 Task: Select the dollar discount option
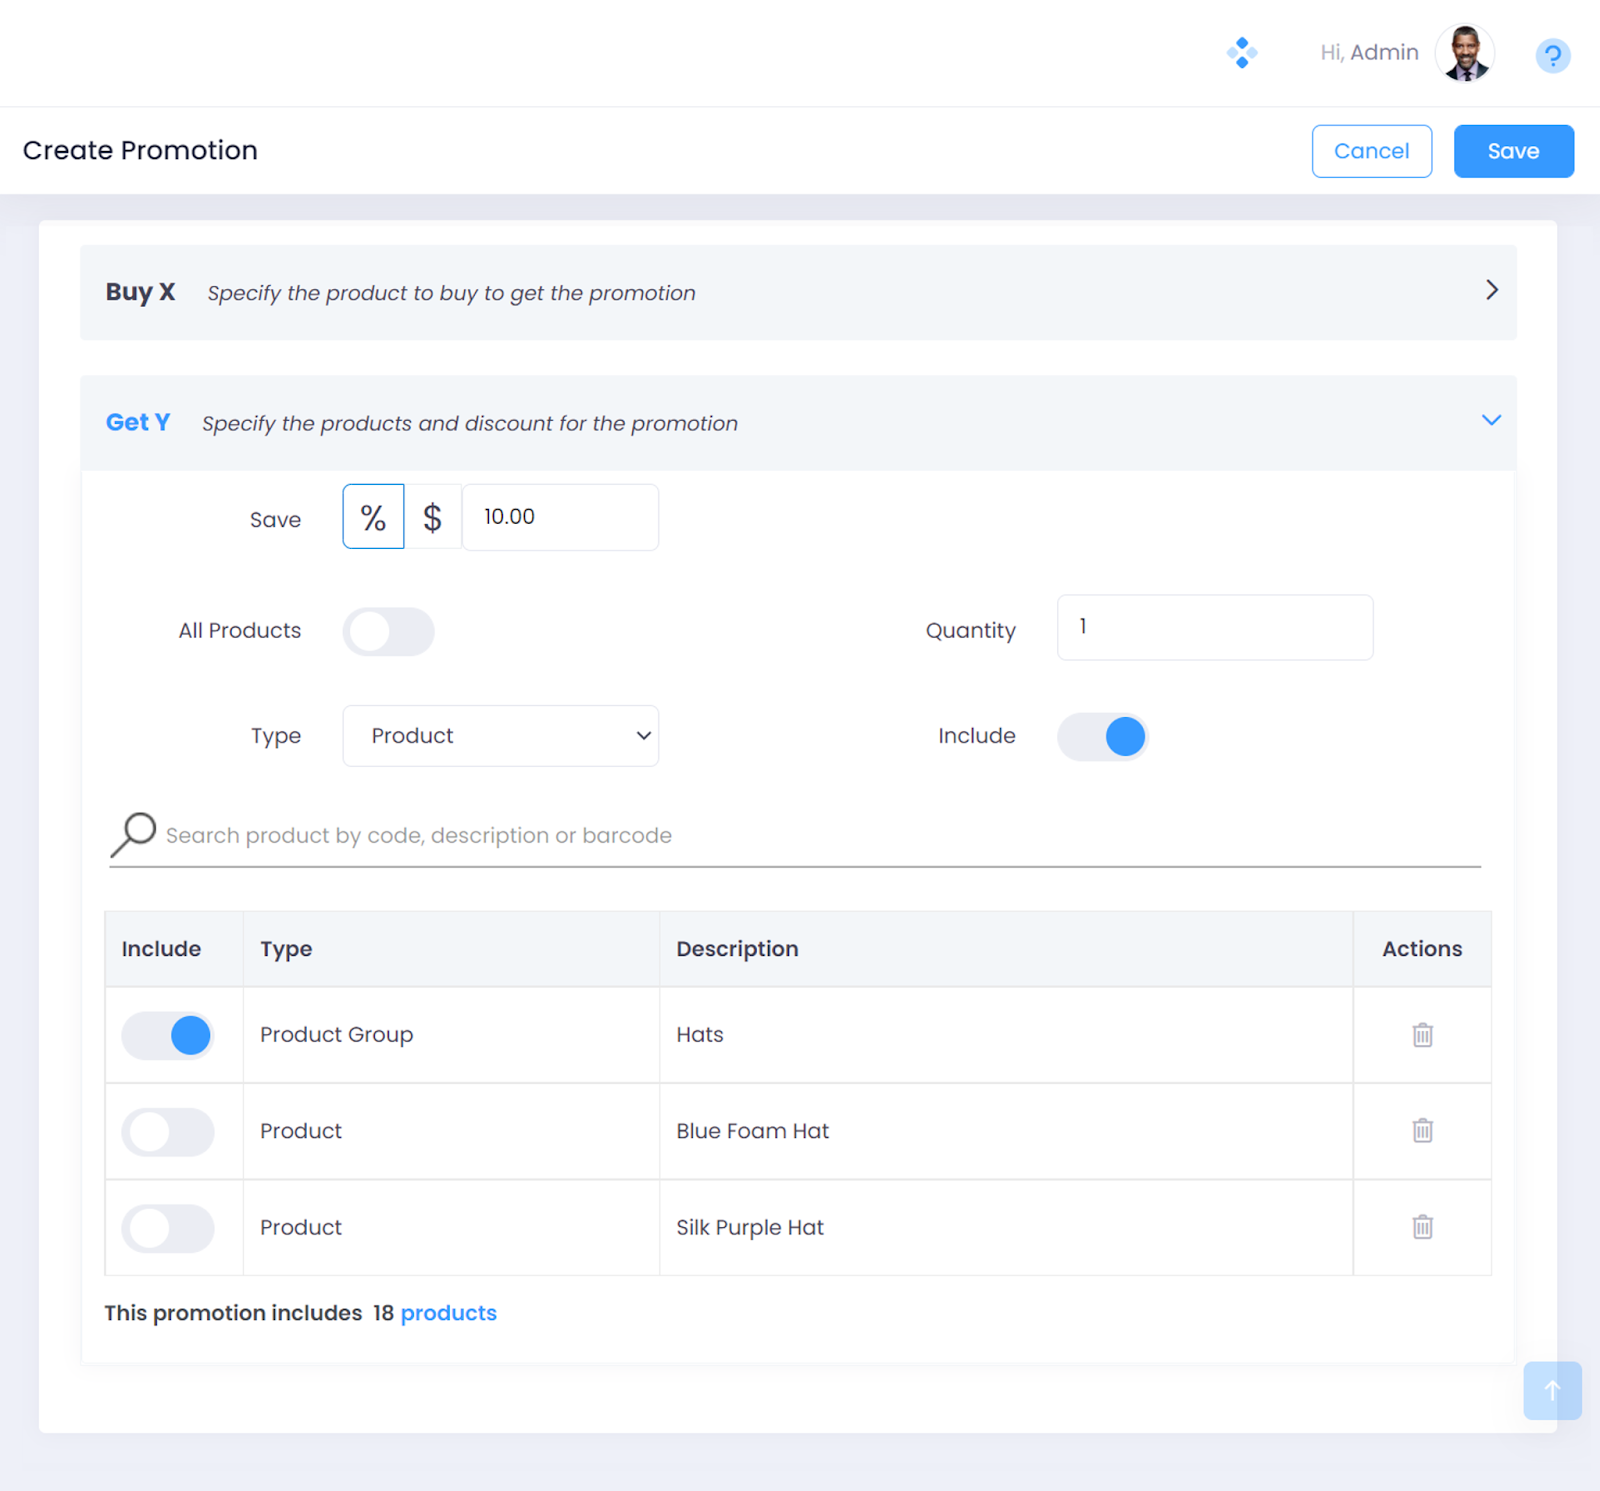(432, 517)
